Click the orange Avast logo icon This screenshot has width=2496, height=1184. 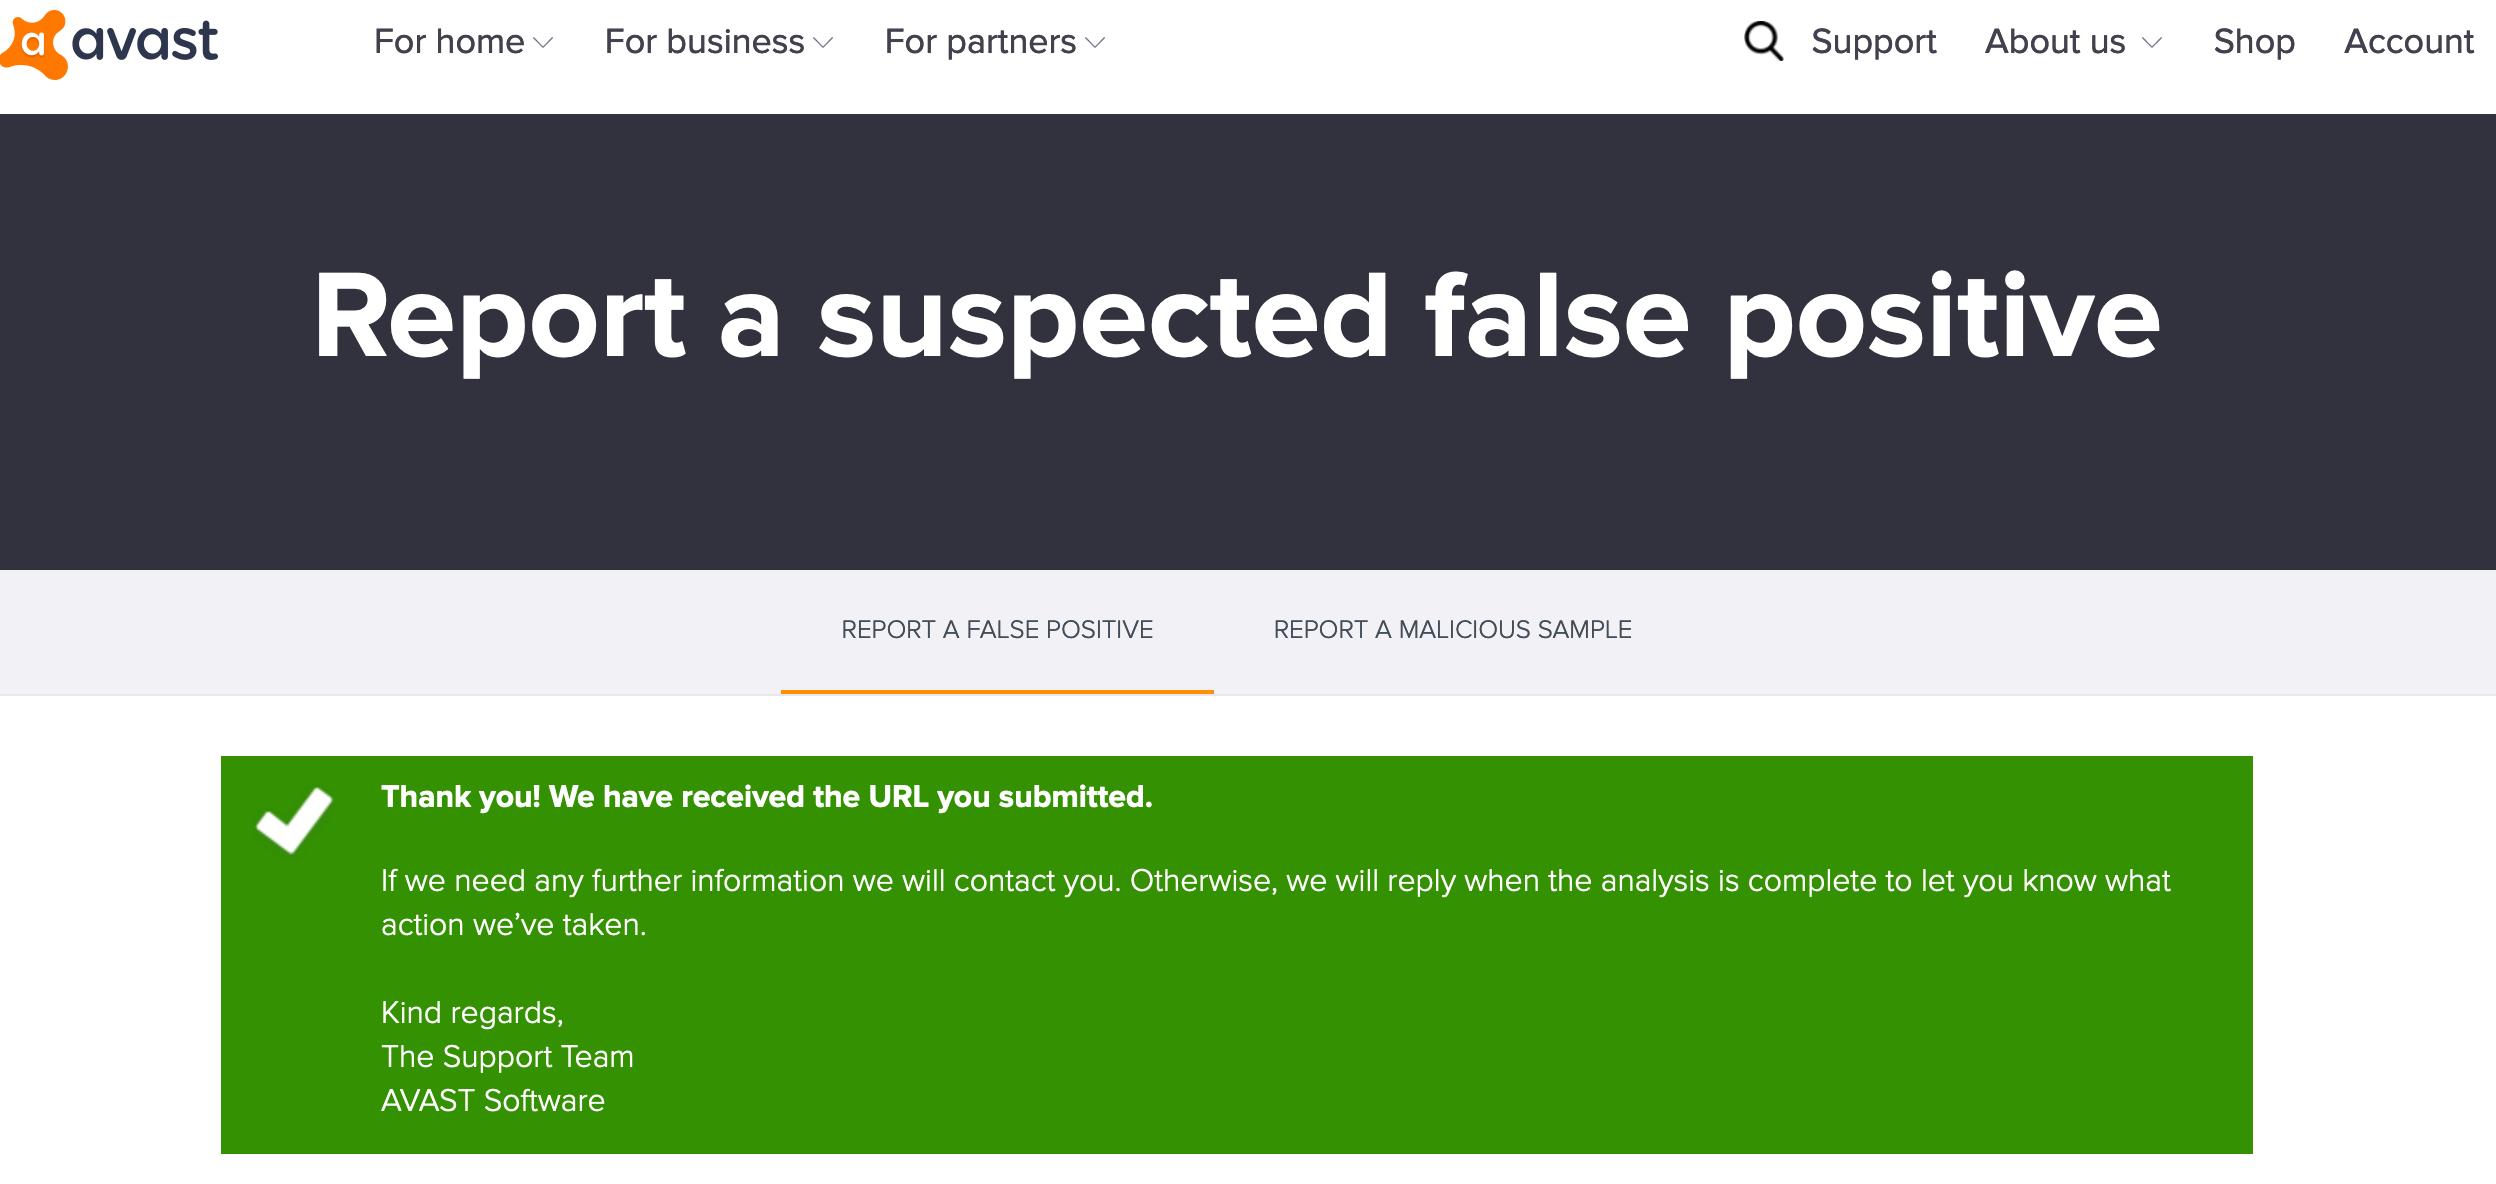(34, 44)
